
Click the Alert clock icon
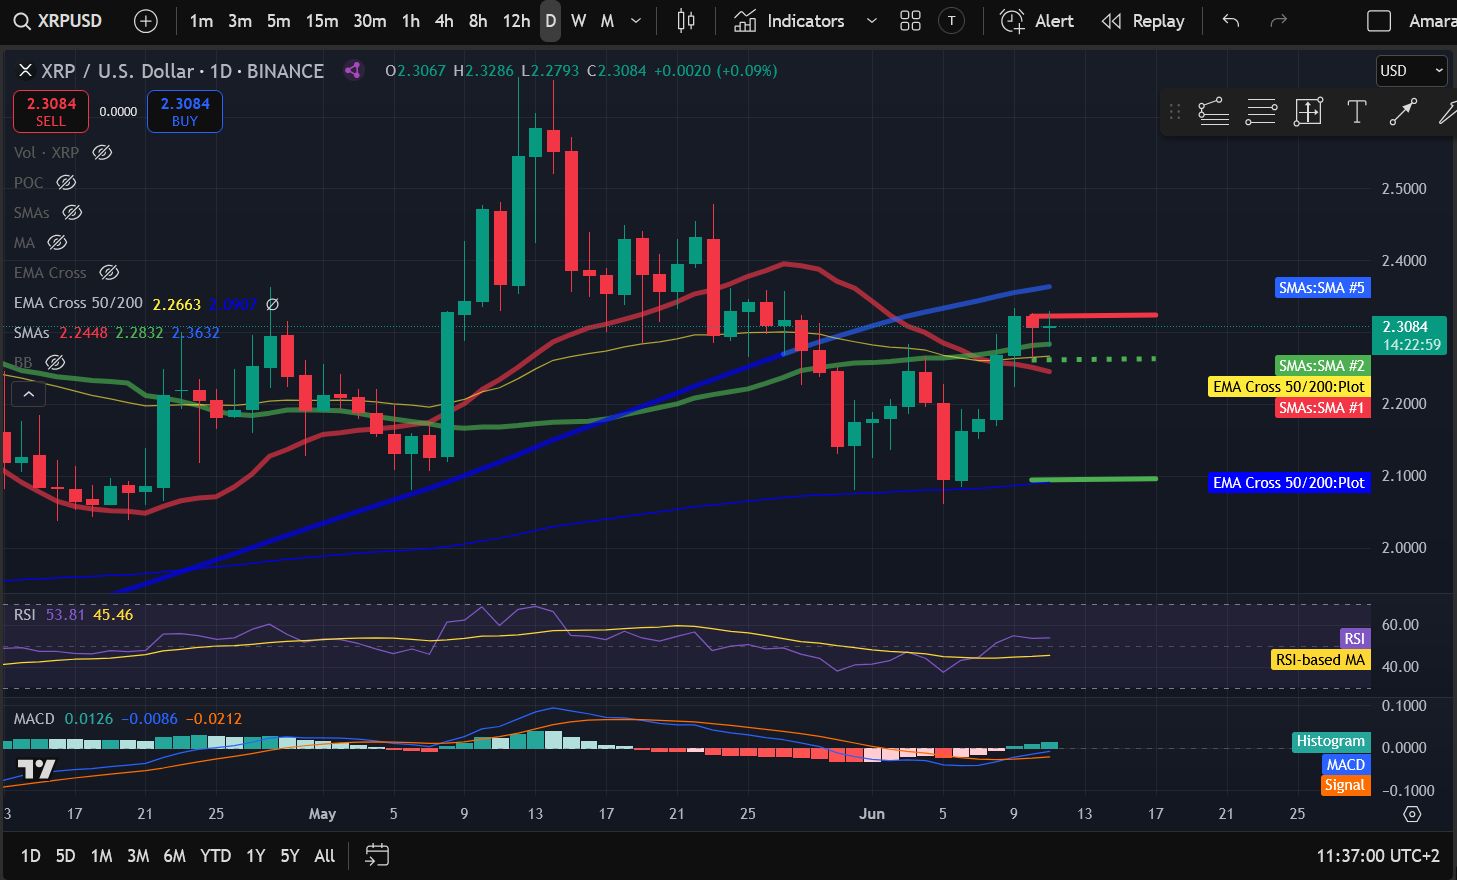pos(1012,21)
